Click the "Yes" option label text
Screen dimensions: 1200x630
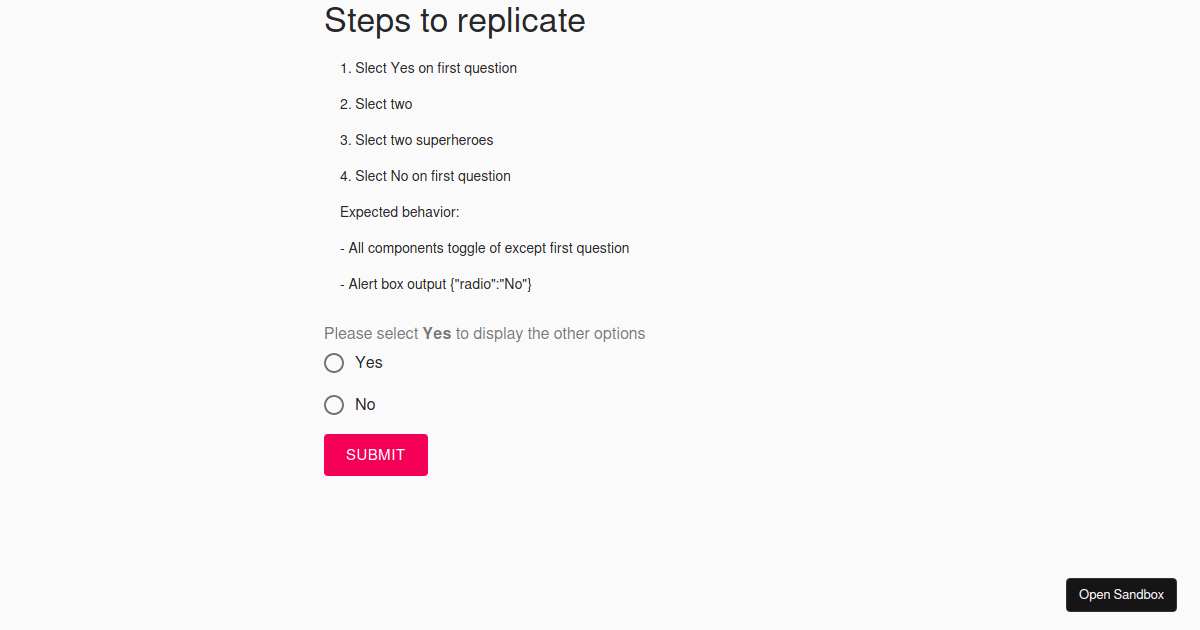[369, 363]
